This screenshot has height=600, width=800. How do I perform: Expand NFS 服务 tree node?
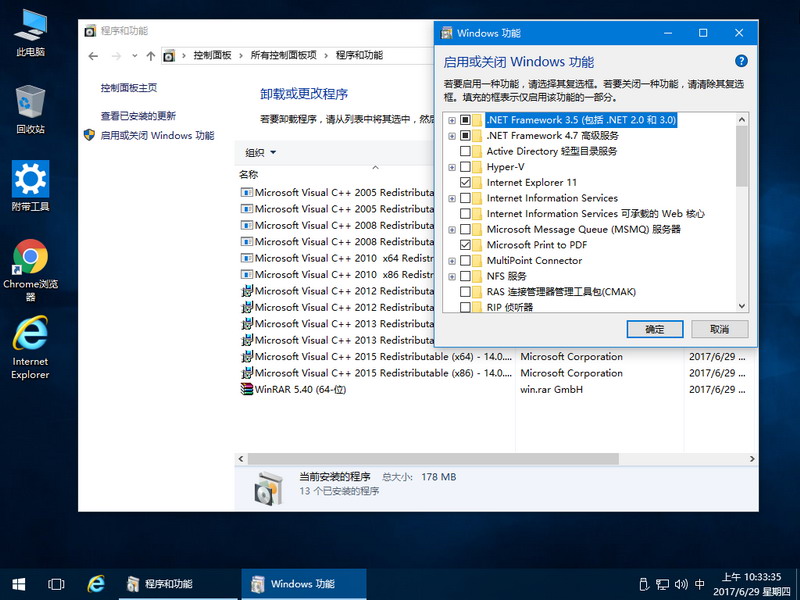[x=452, y=277]
